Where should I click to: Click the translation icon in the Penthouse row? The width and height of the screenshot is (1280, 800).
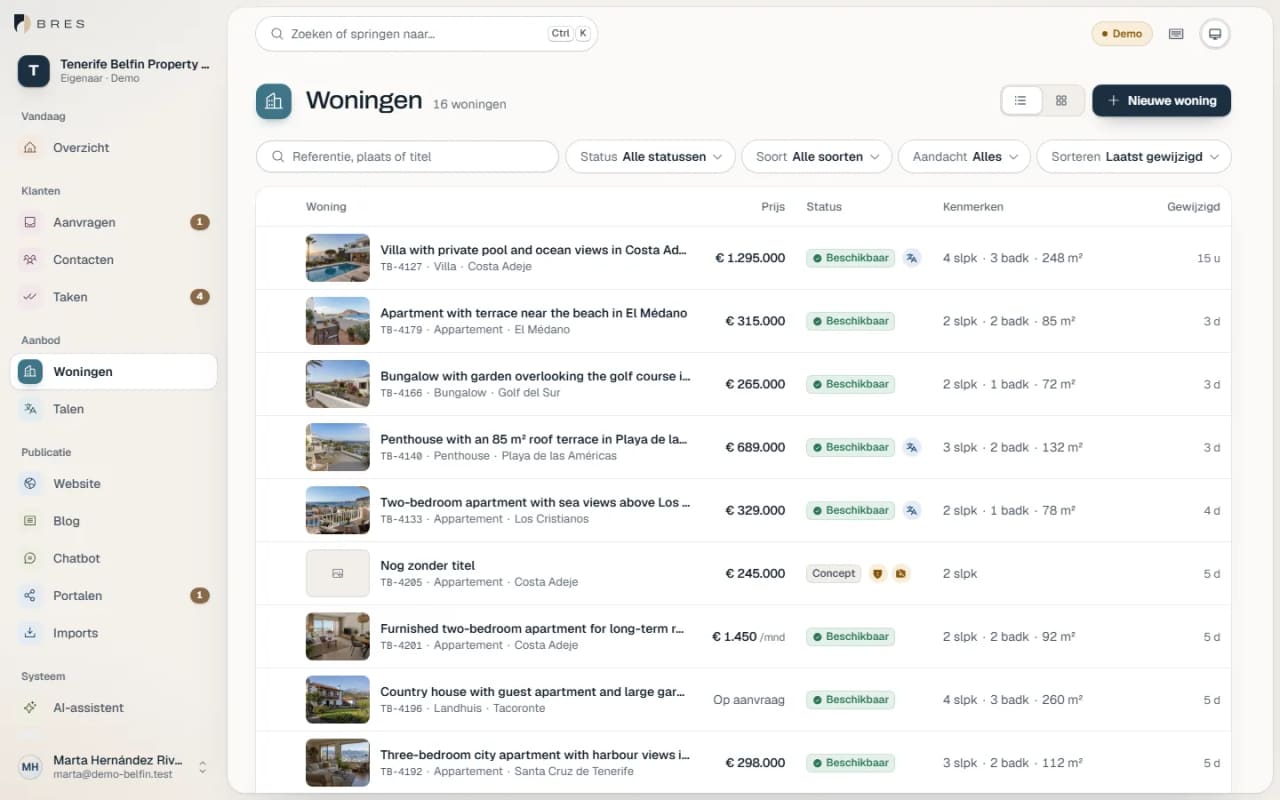[x=912, y=447]
